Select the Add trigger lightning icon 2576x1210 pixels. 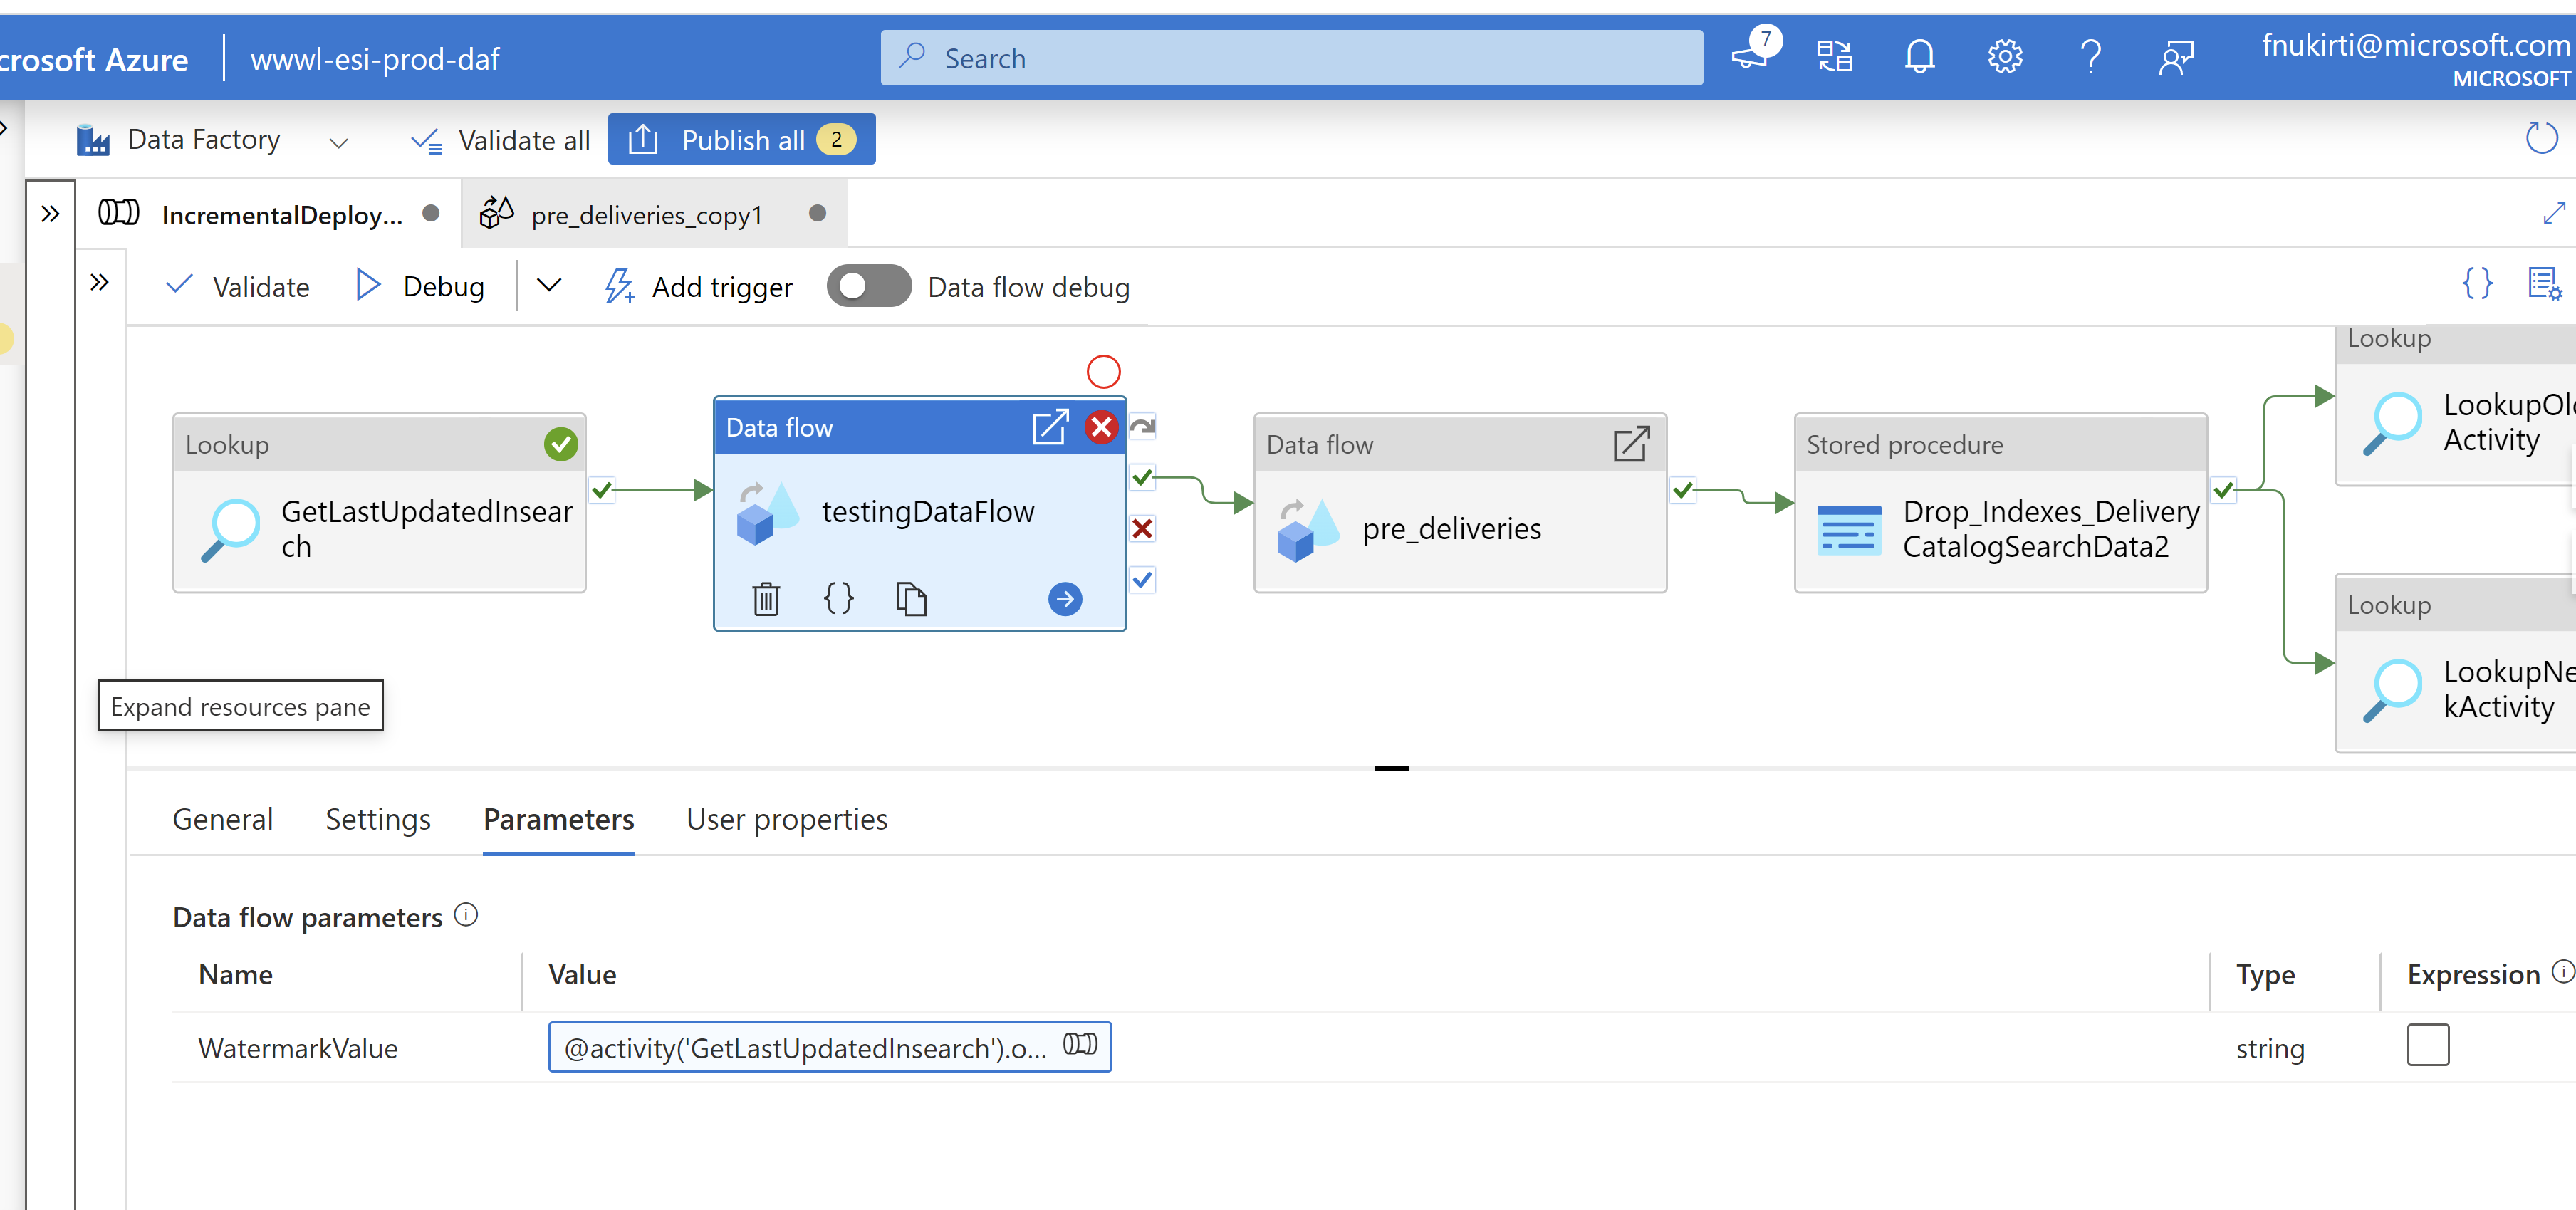pyautogui.click(x=620, y=286)
